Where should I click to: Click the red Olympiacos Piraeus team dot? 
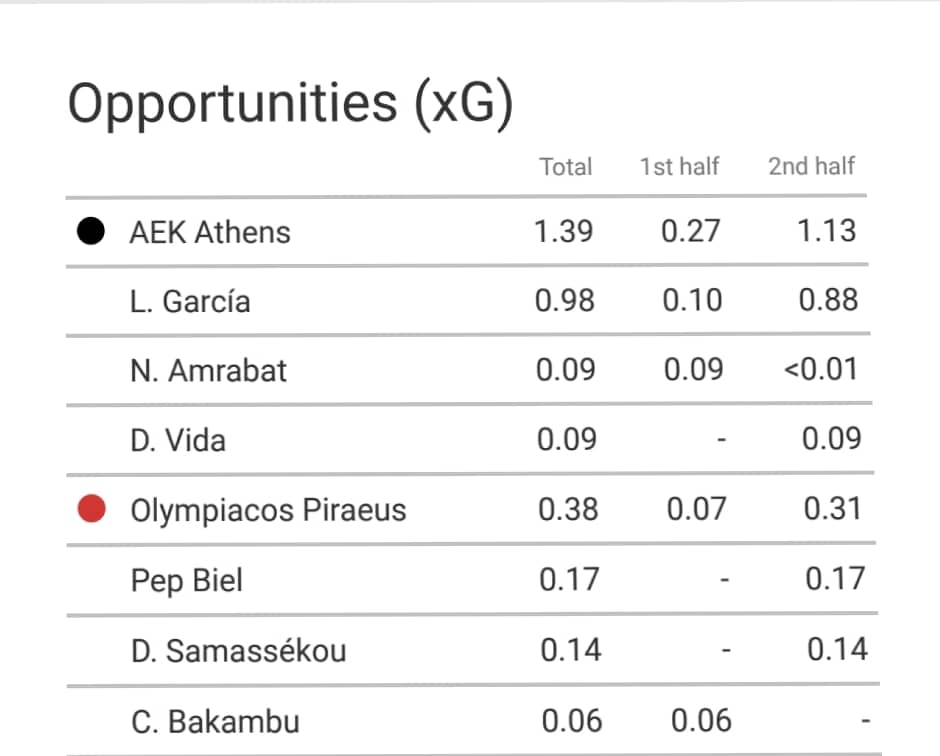pos(92,508)
